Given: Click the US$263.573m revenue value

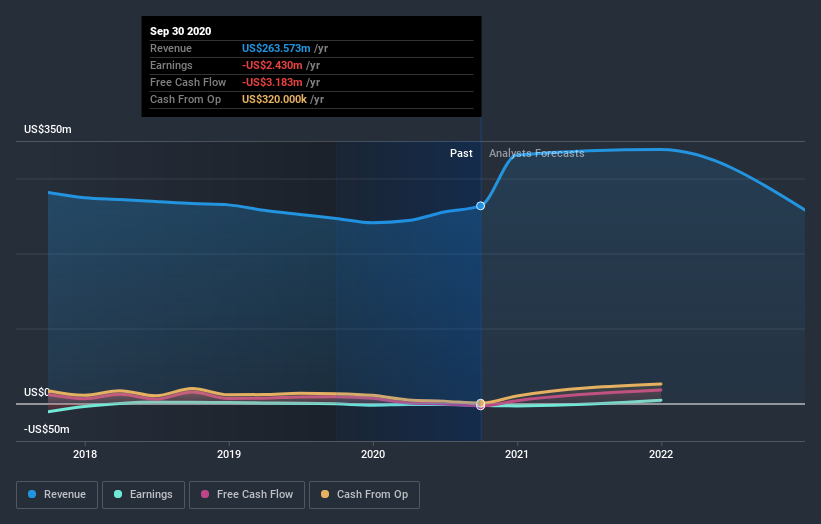Looking at the screenshot, I should 276,48.
